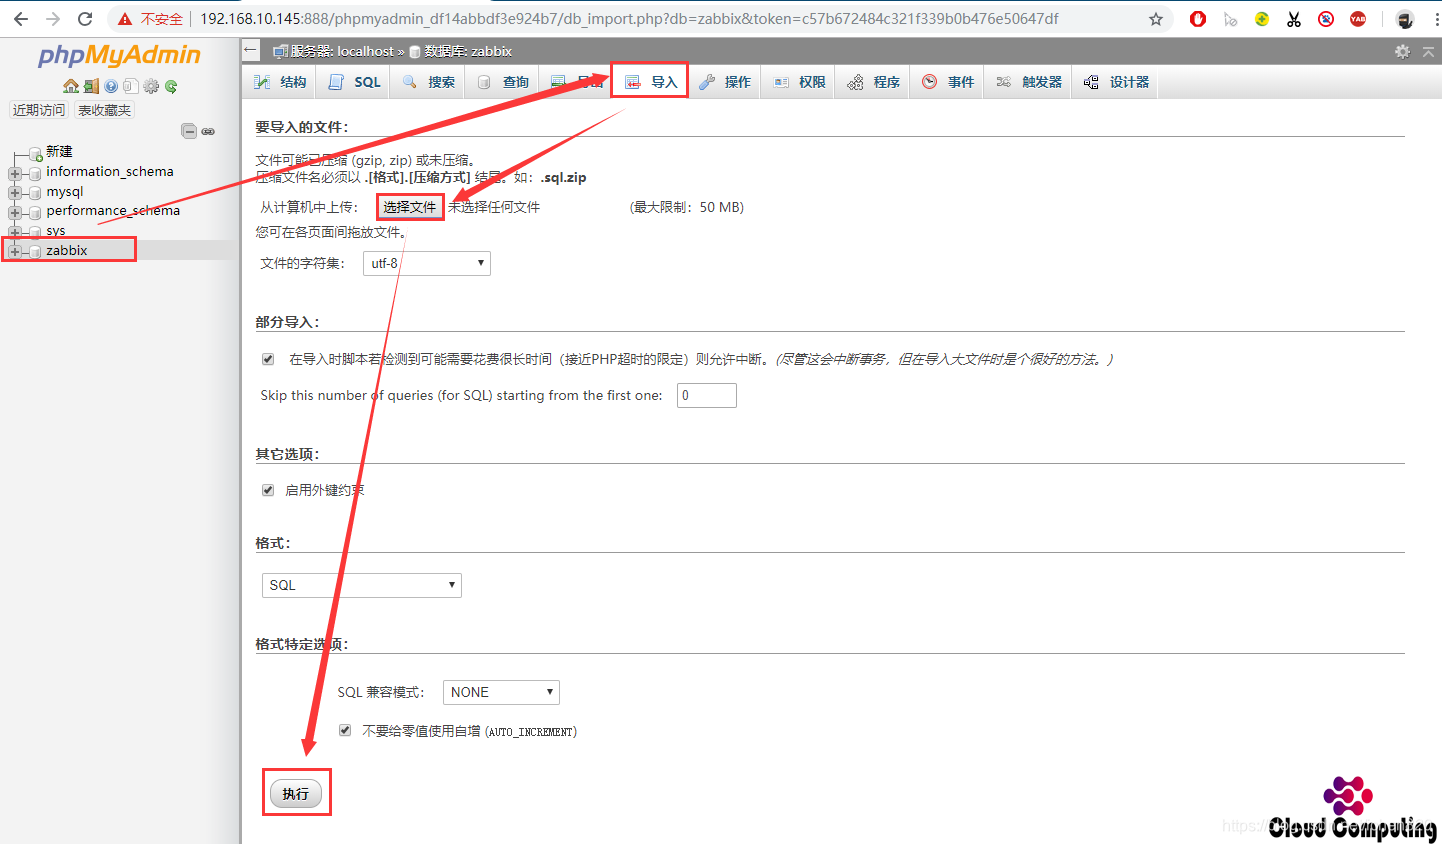Open the file charset utf-8 dropdown
This screenshot has height=844, width=1442.
click(x=427, y=263)
